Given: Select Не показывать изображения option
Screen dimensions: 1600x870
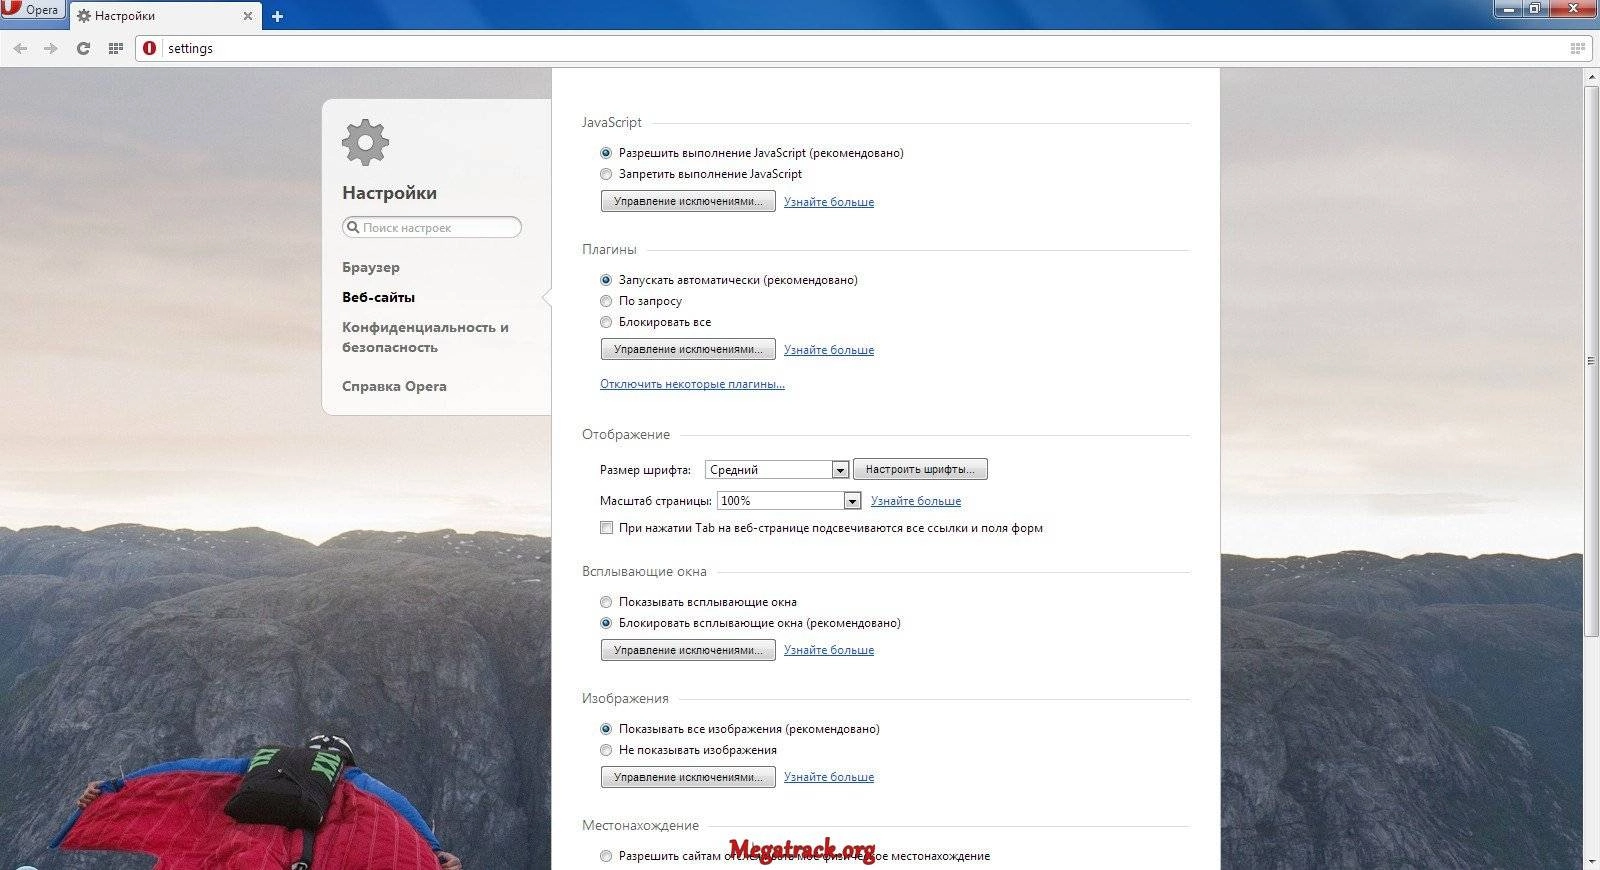Looking at the screenshot, I should tap(606, 750).
